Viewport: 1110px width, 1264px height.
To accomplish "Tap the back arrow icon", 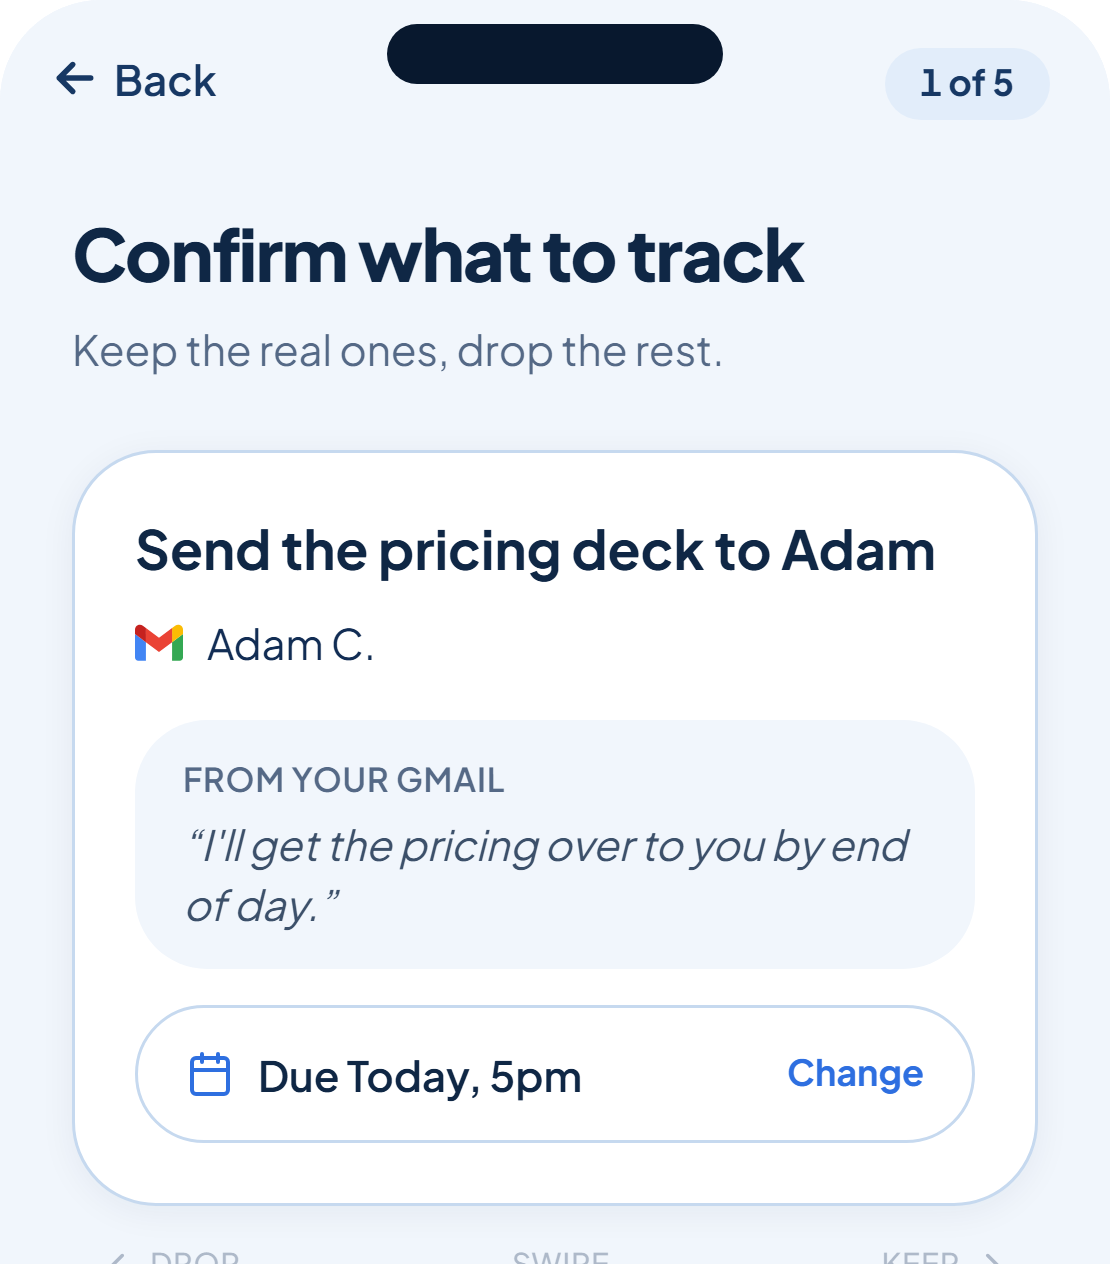I will [75, 78].
